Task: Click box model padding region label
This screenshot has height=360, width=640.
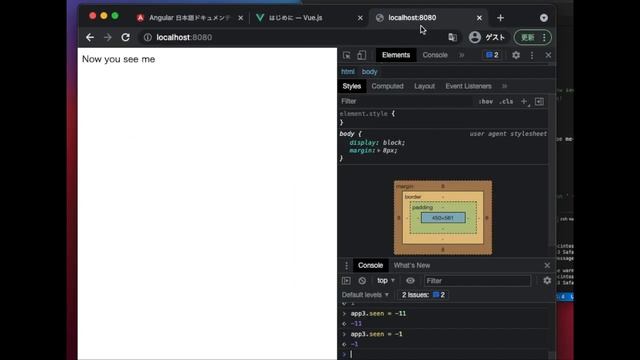Action: (x=422, y=207)
